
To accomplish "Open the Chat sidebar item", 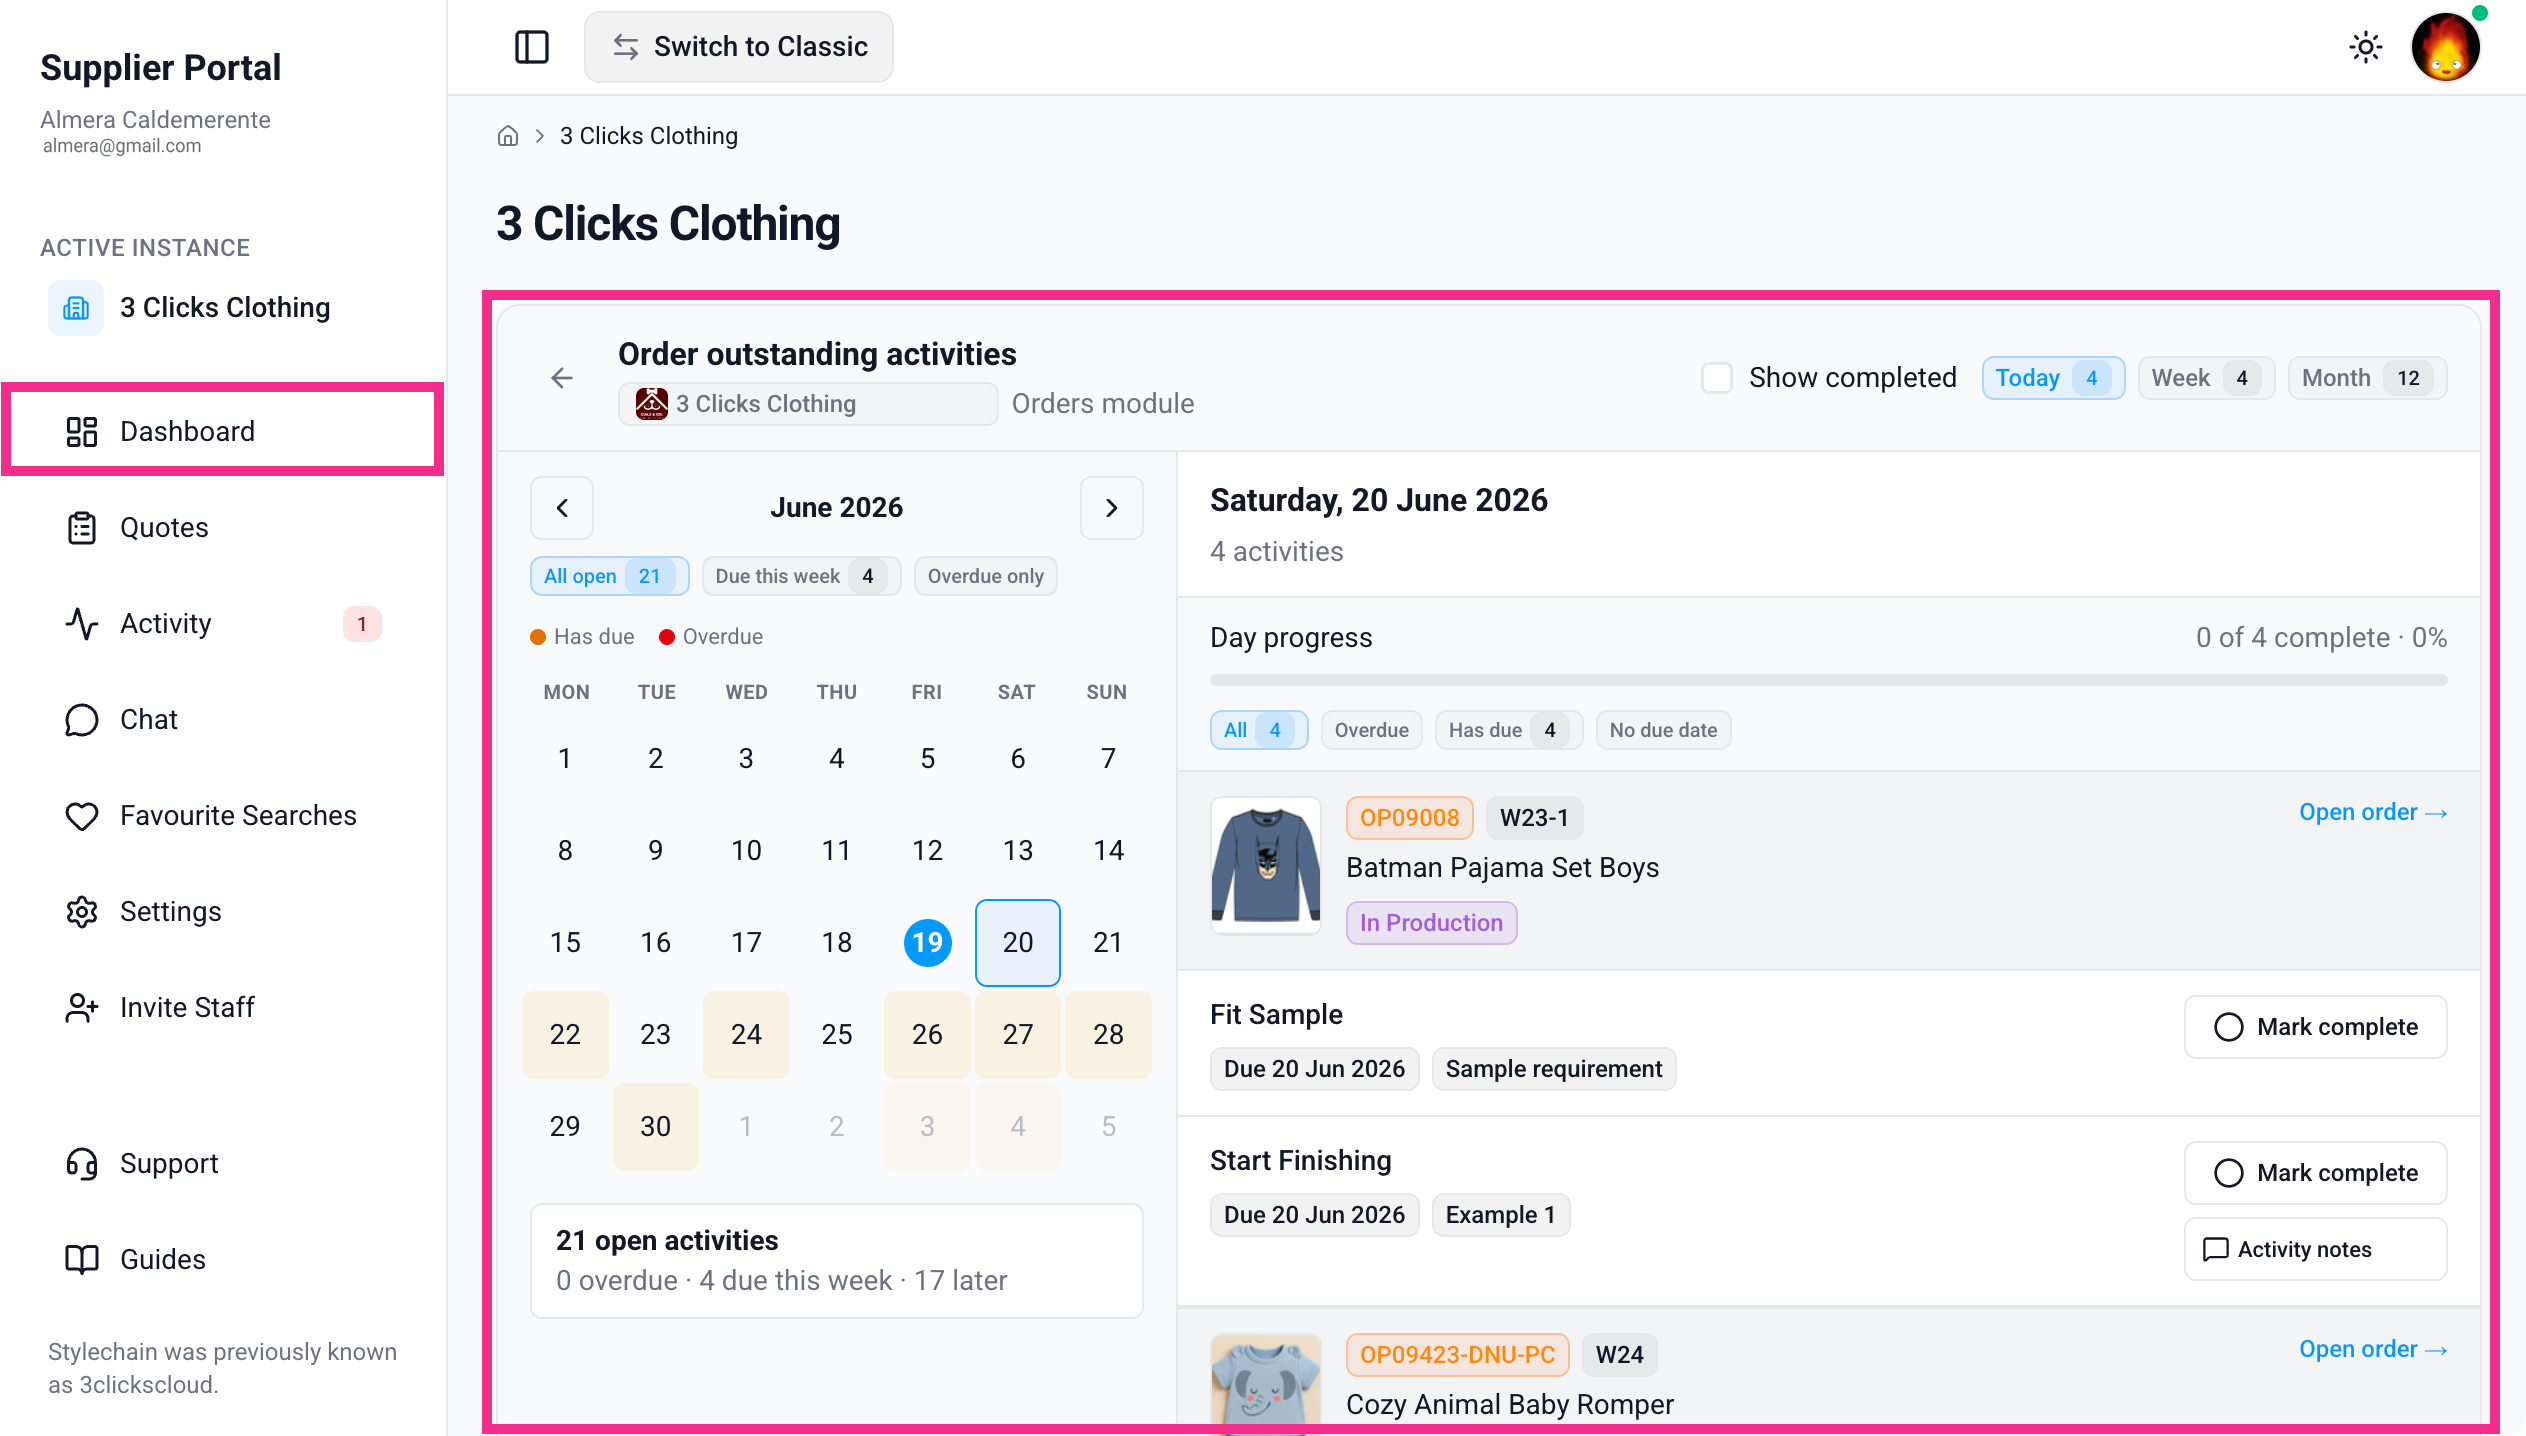I will pyautogui.click(x=222, y=720).
